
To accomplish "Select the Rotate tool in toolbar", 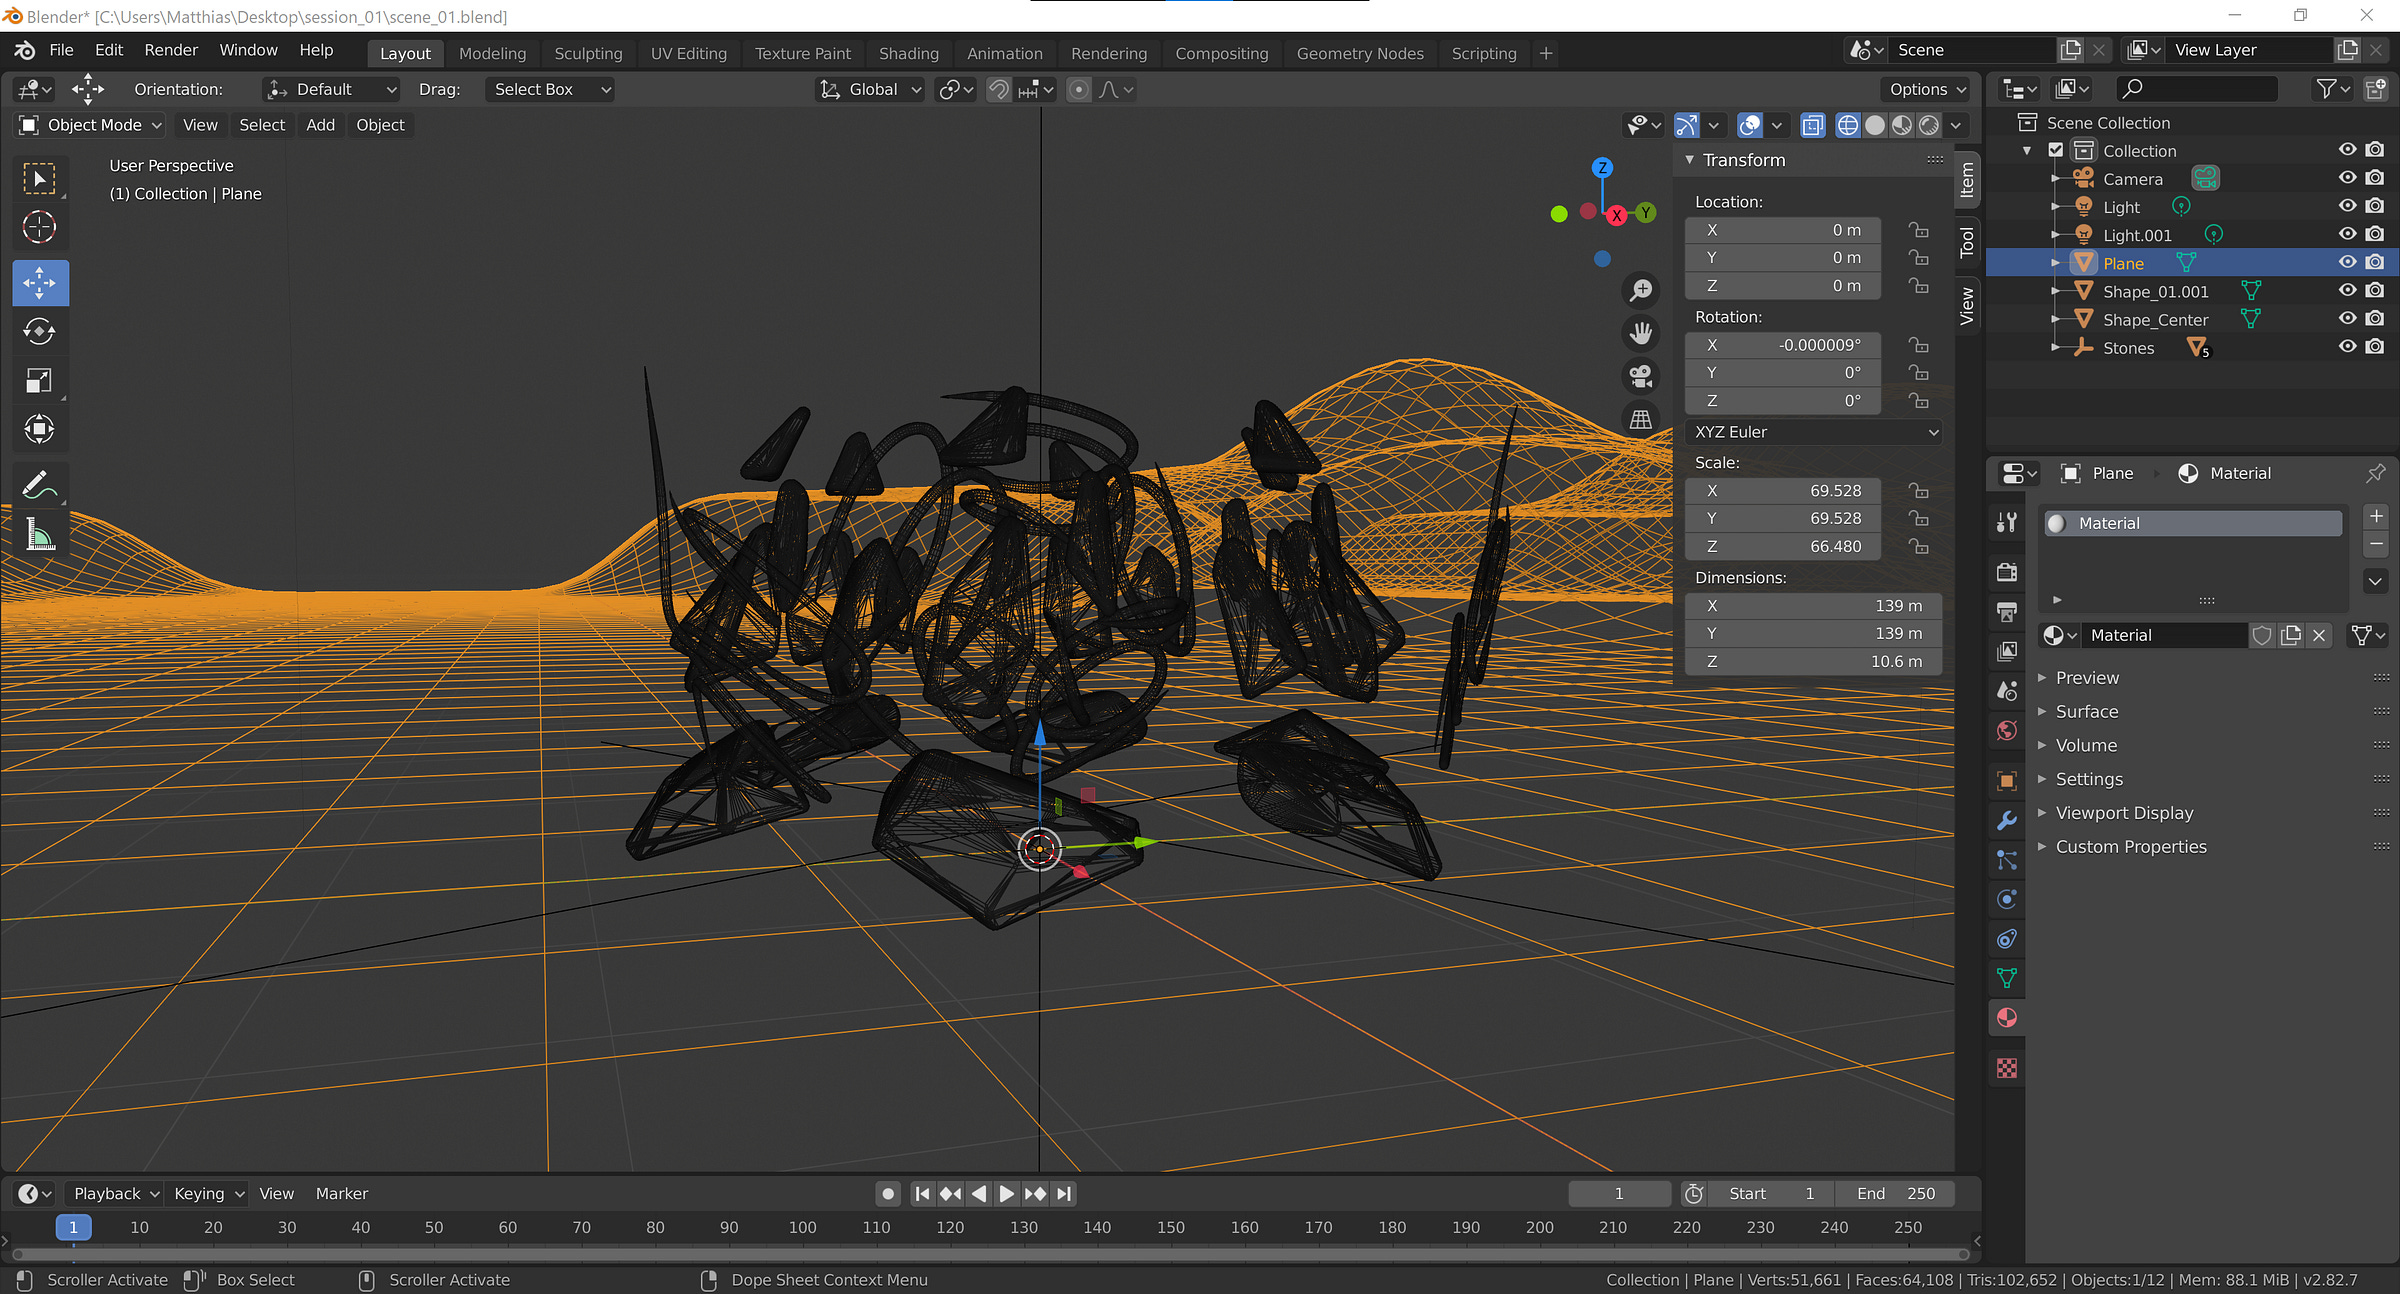I will (x=39, y=331).
